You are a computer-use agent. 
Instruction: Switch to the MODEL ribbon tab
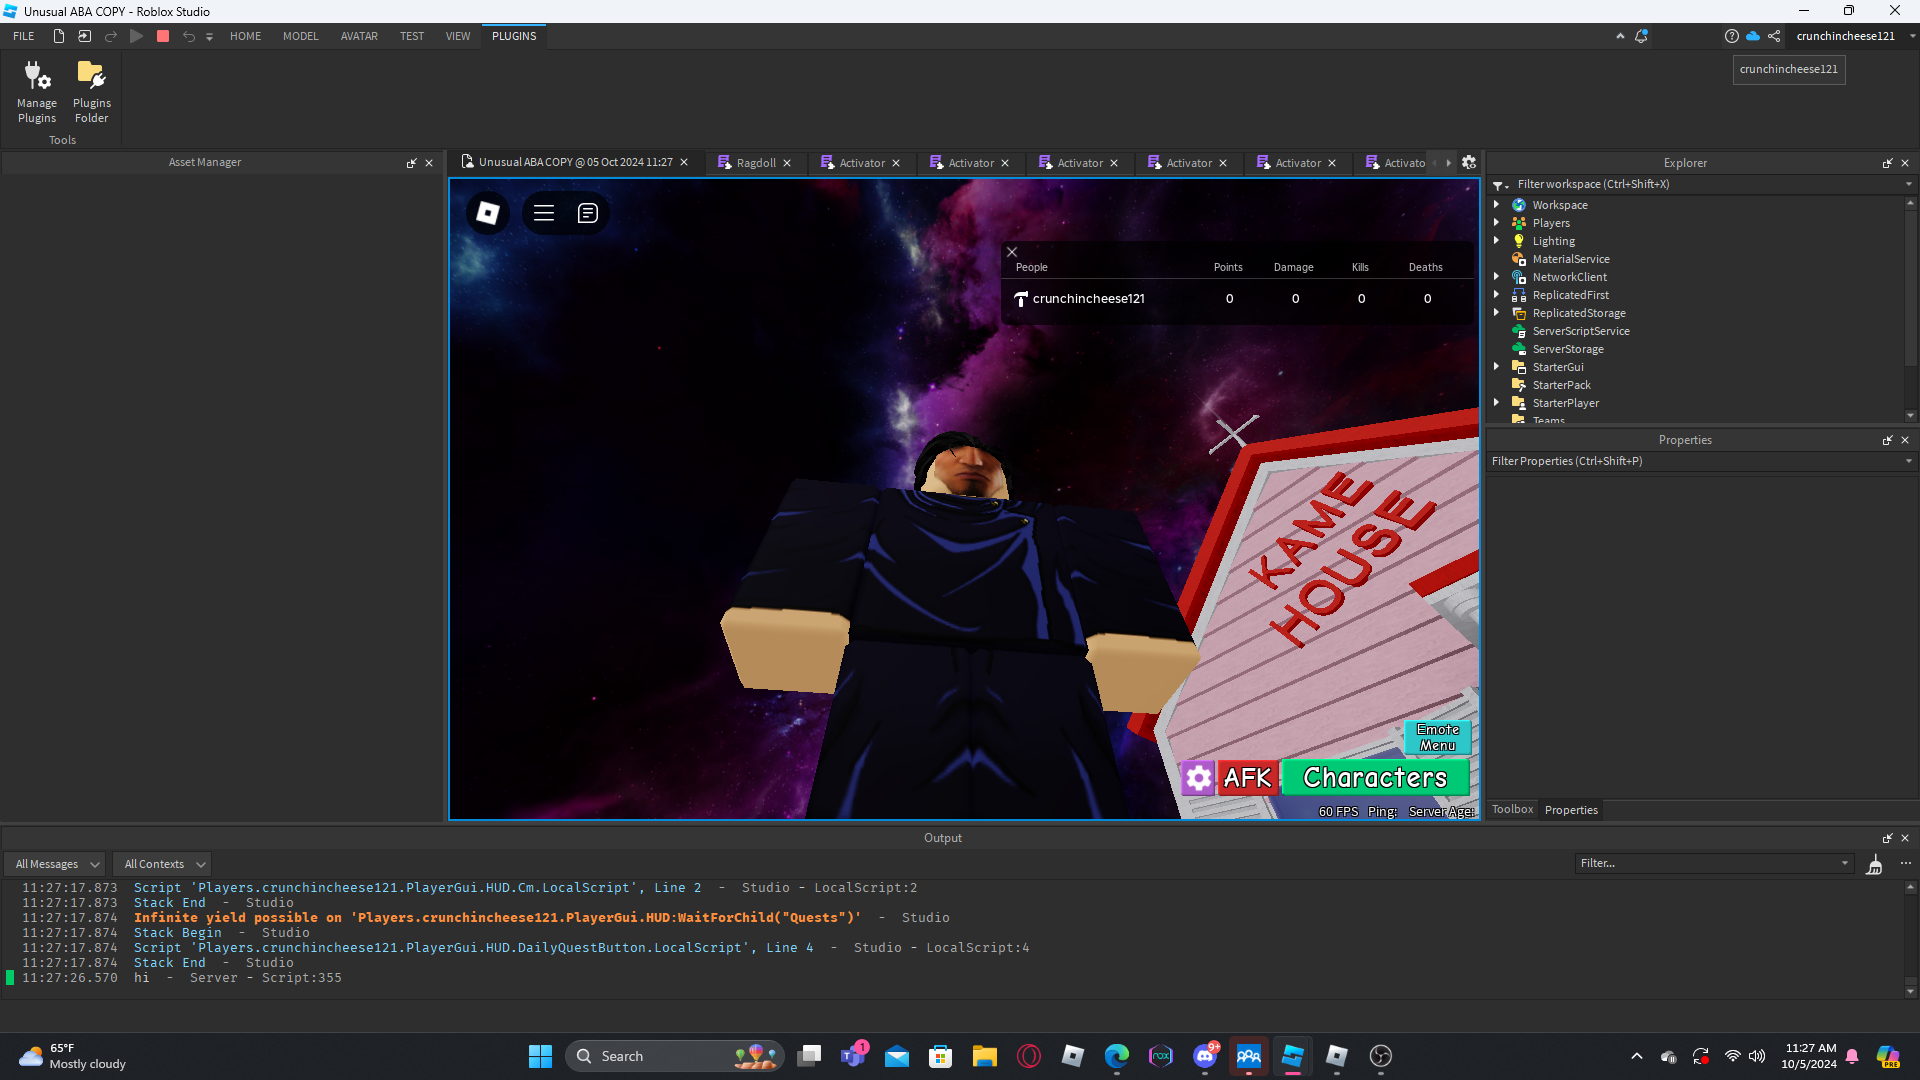pos(300,36)
